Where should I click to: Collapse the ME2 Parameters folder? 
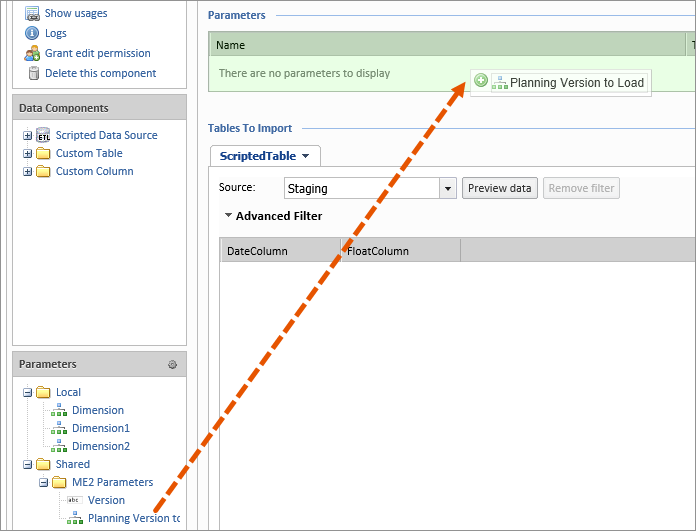44,483
